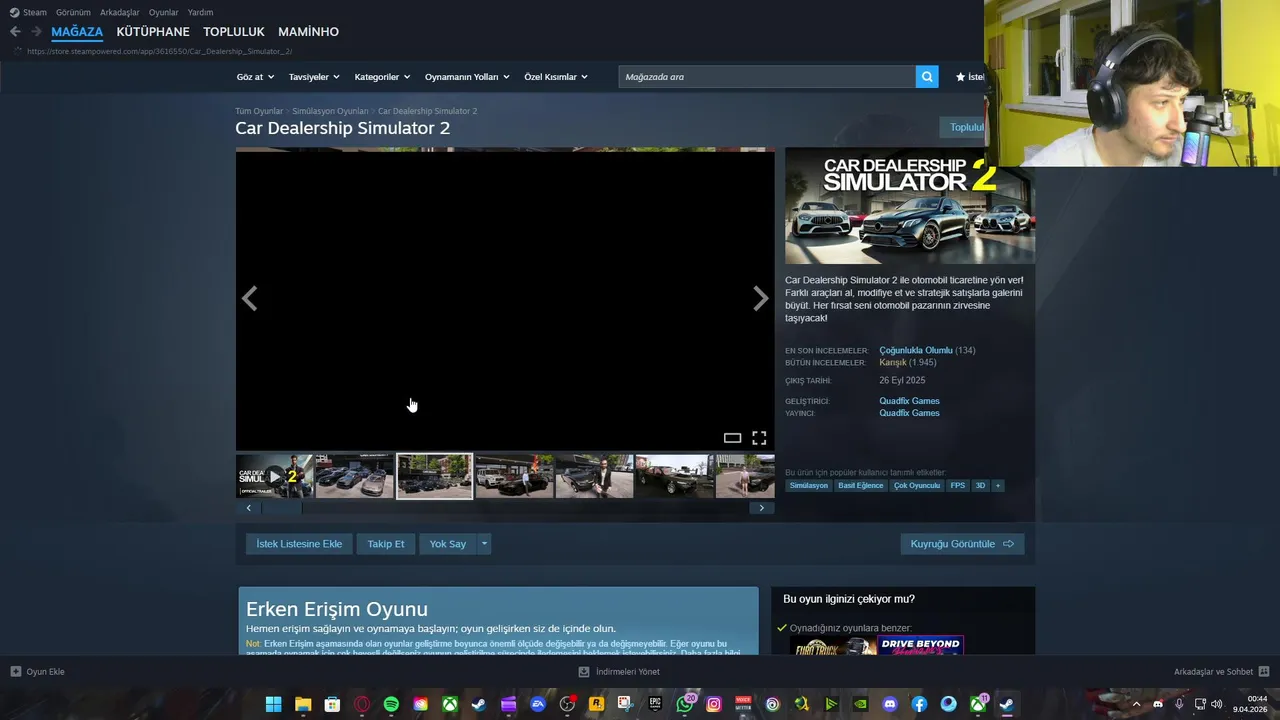Viewport: 1280px width, 720px height.
Task: Click the thumbnail strip scrollbar handle
Action: pos(281,508)
